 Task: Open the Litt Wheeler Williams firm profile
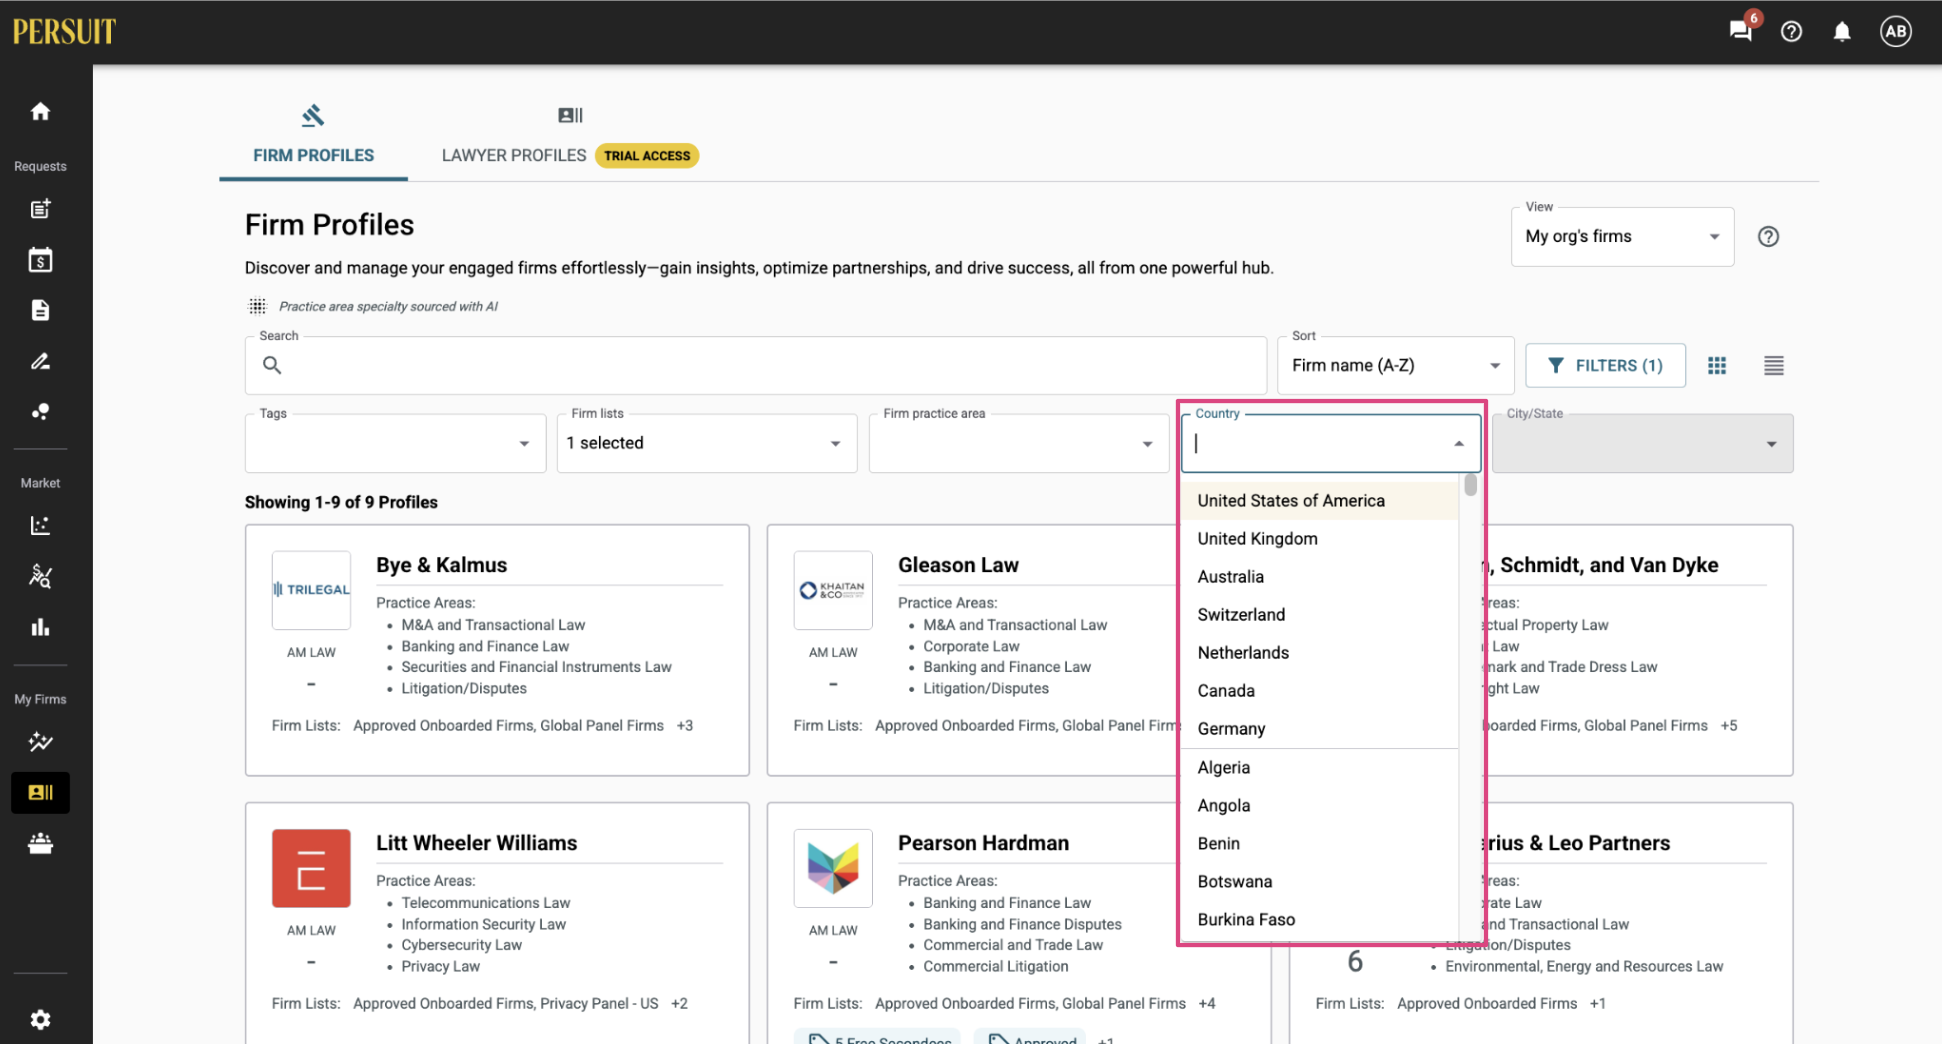coord(476,843)
